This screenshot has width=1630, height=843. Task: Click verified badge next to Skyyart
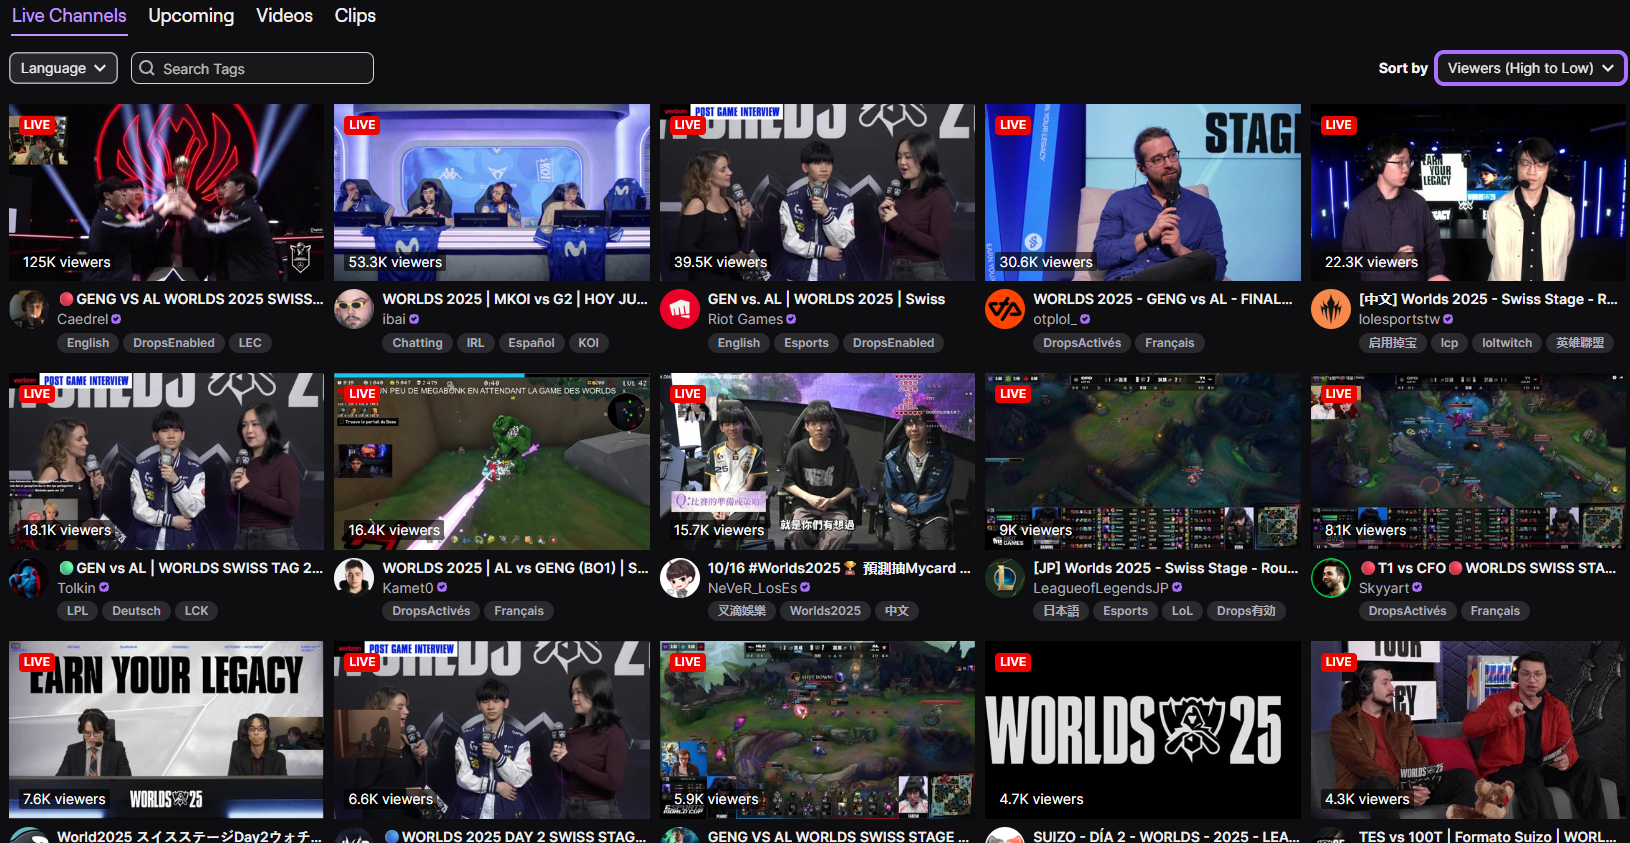[x=1417, y=588]
